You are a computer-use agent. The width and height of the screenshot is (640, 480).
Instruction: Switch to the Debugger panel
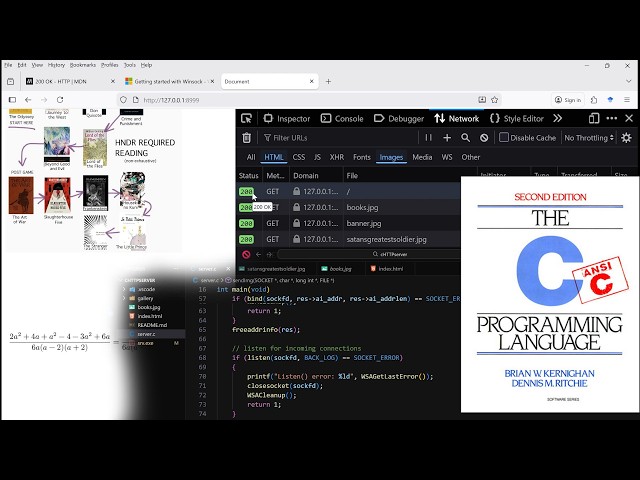(399, 119)
